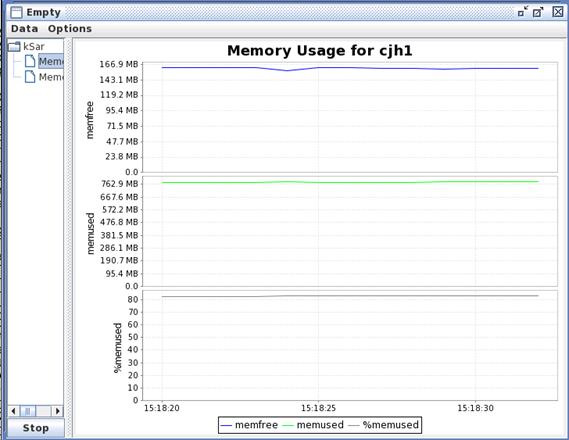This screenshot has height=440, width=569.
Task: Click left arrow of tree horizontal scrollbar
Action: point(13,411)
